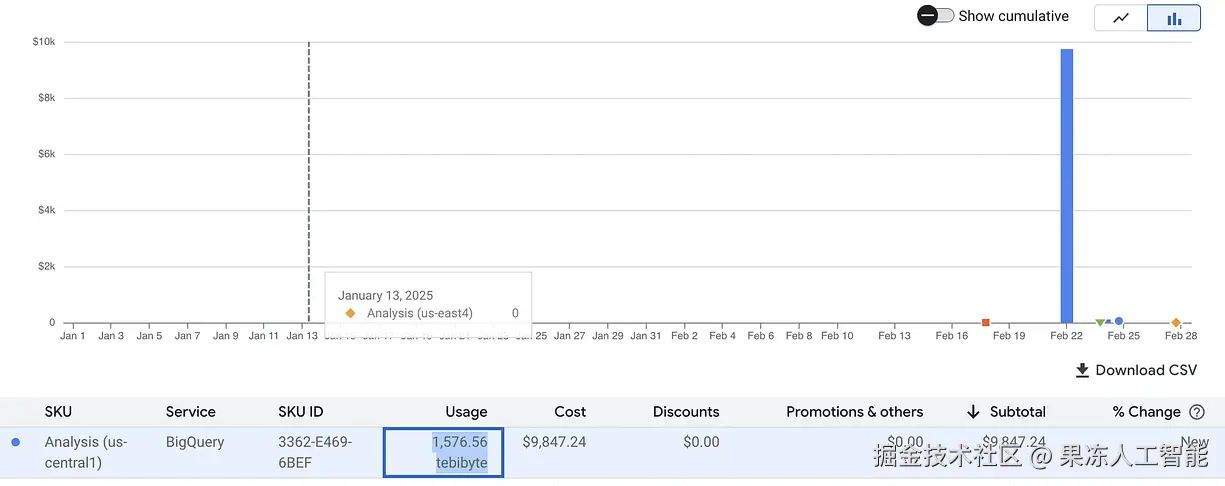
Task: Click the blue dot beside Analysis (us-central1)
Action: coord(16,442)
